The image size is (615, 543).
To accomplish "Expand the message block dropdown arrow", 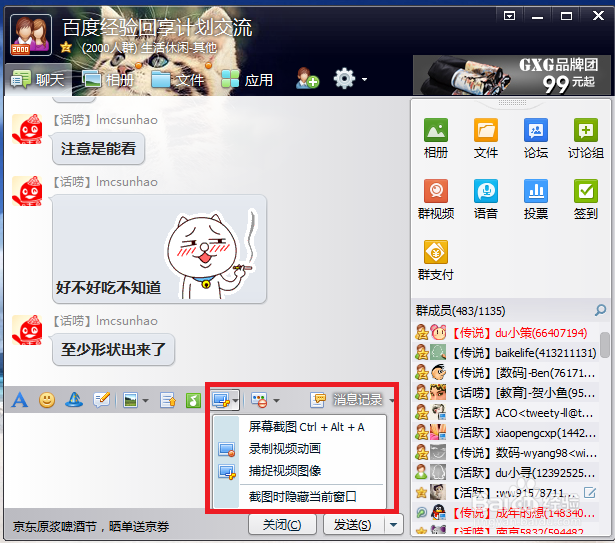I will [277, 401].
